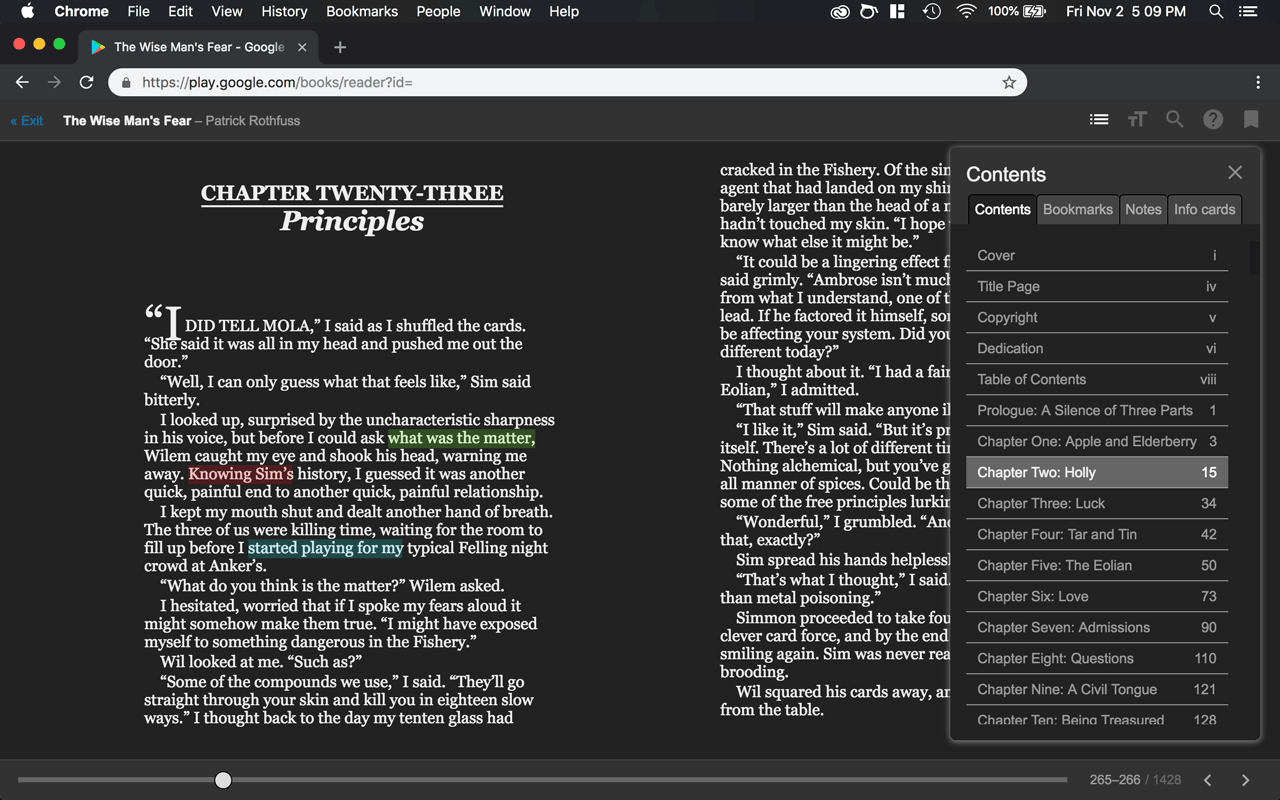
Task: Click the browser back arrow
Action: coord(22,82)
